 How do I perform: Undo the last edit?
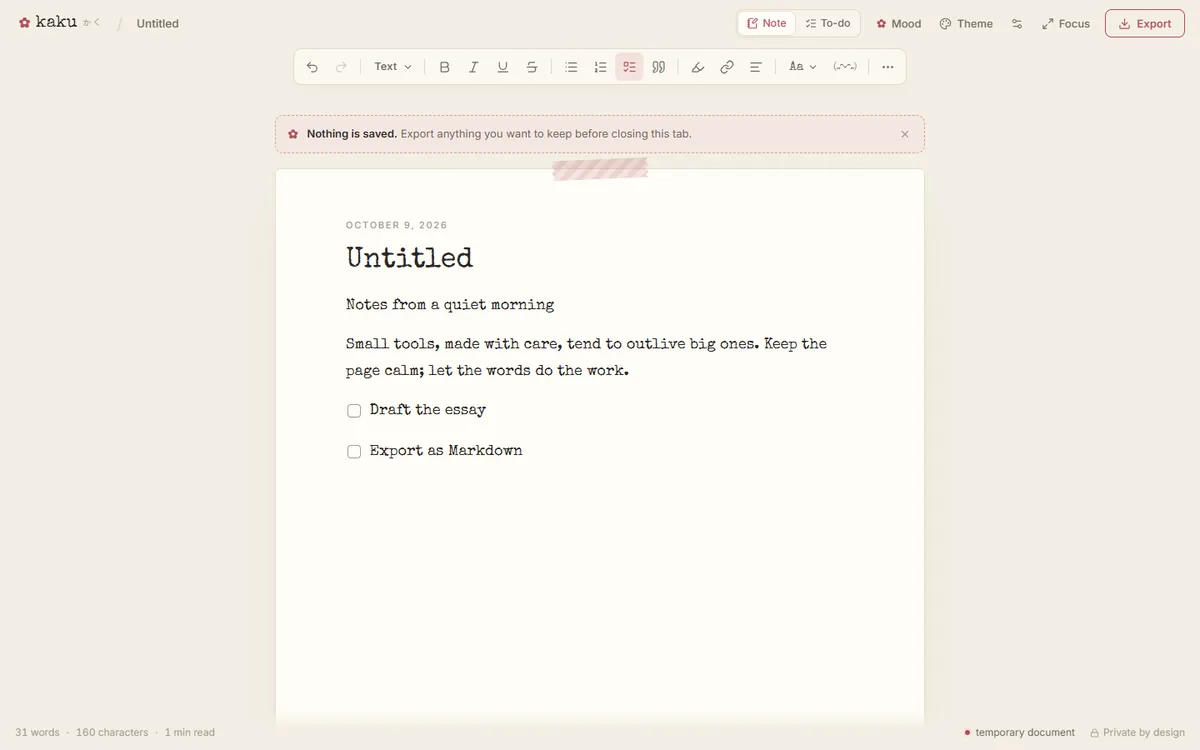coord(312,67)
